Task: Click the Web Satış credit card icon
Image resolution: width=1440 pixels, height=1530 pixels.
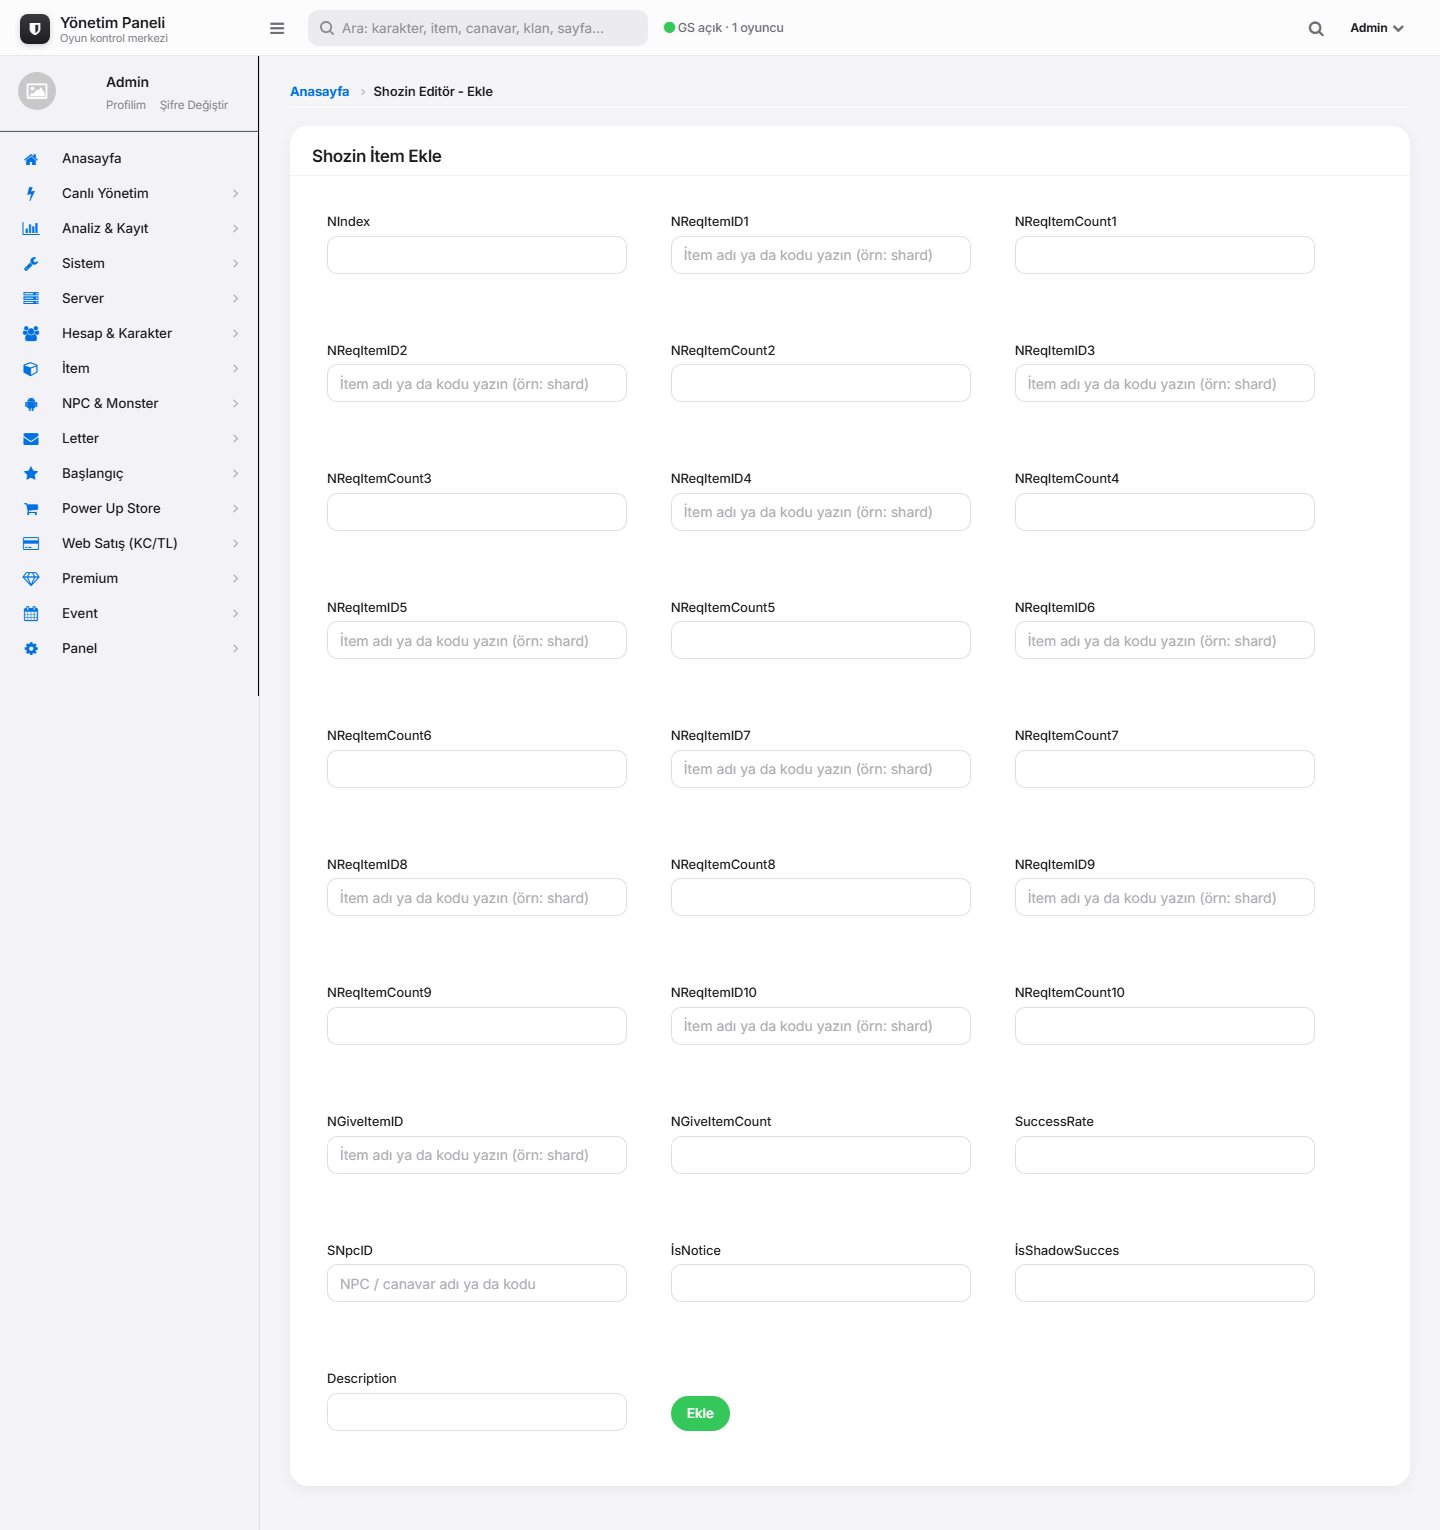Action: coord(31,544)
